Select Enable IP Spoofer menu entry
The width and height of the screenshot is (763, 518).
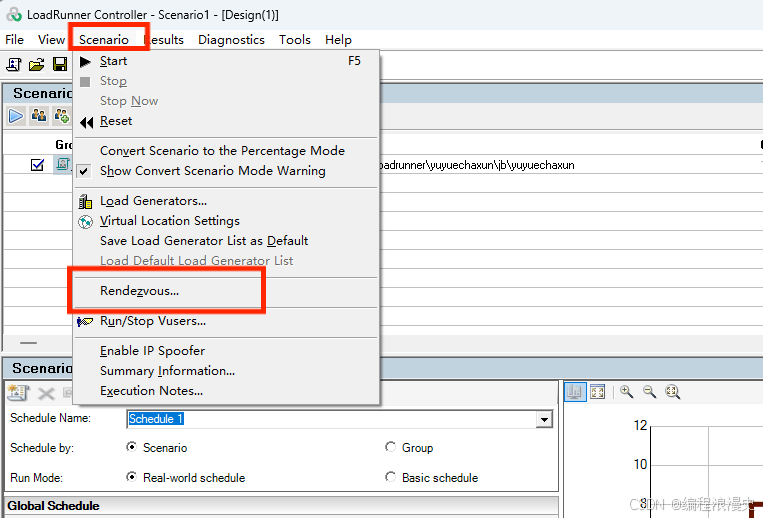point(226,351)
